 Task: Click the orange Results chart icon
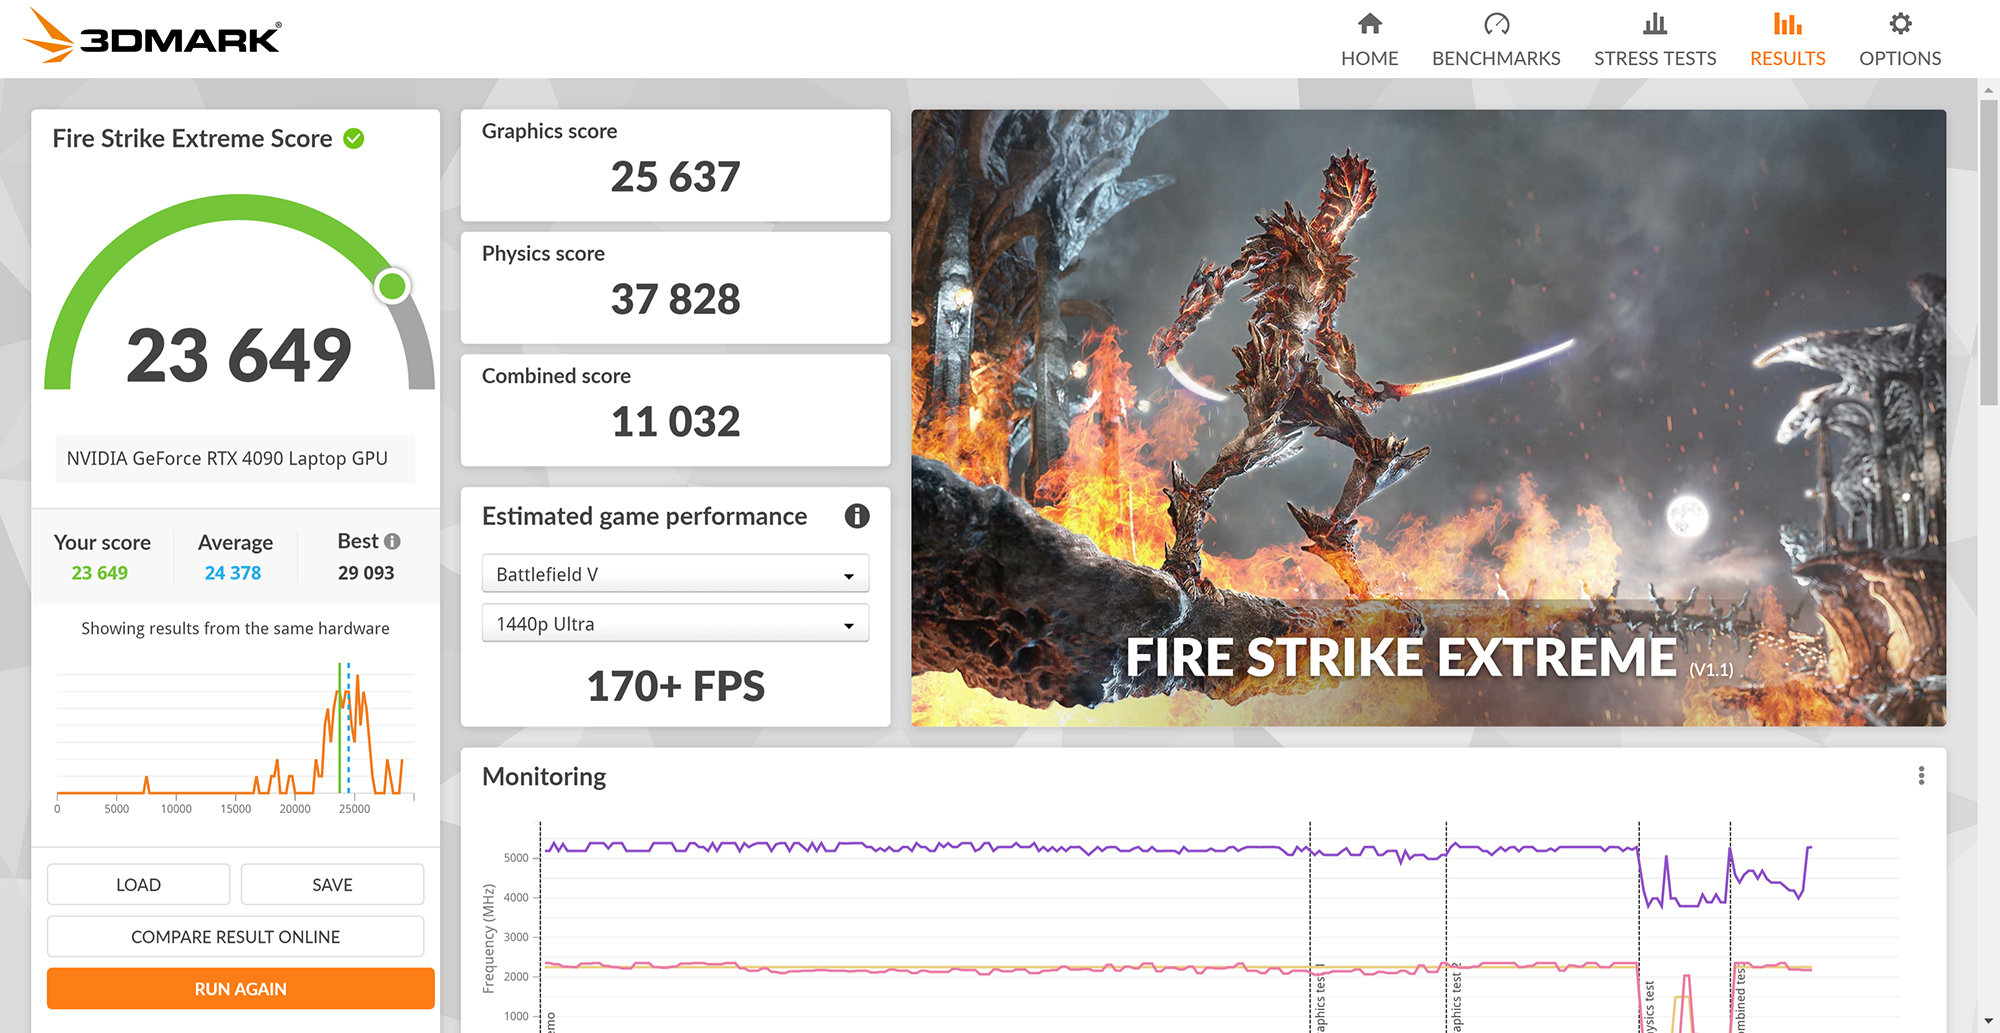click(1787, 24)
